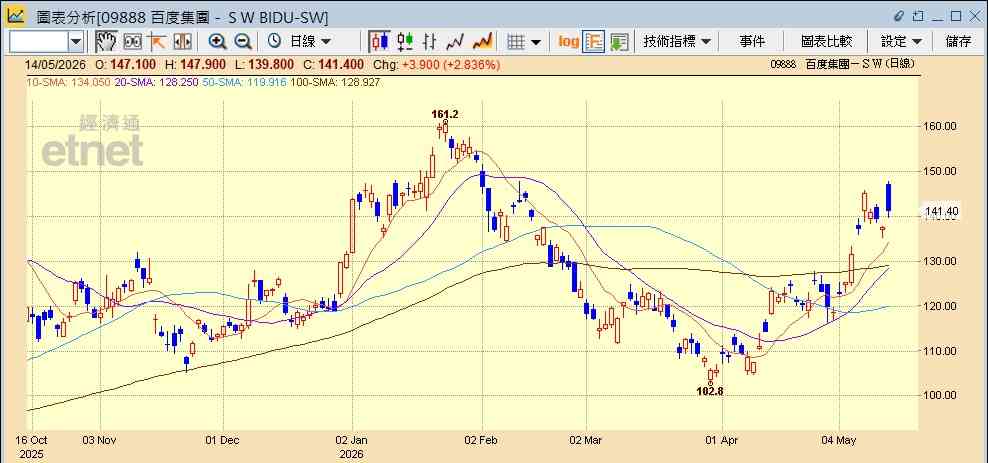The image size is (988, 463).
Task: Click the paperclip pin window icon
Action: [899, 16]
